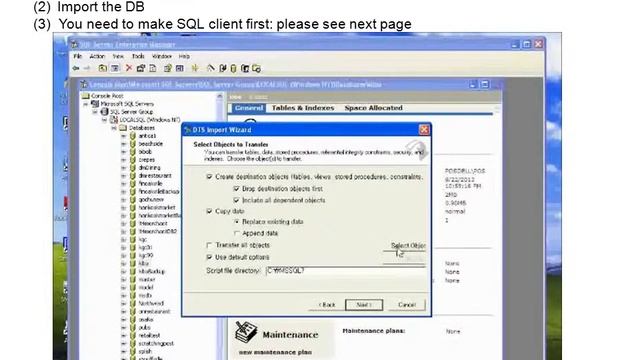This screenshot has width=640, height=360.
Task: Click the database icon beside pubs
Action: 133,327
